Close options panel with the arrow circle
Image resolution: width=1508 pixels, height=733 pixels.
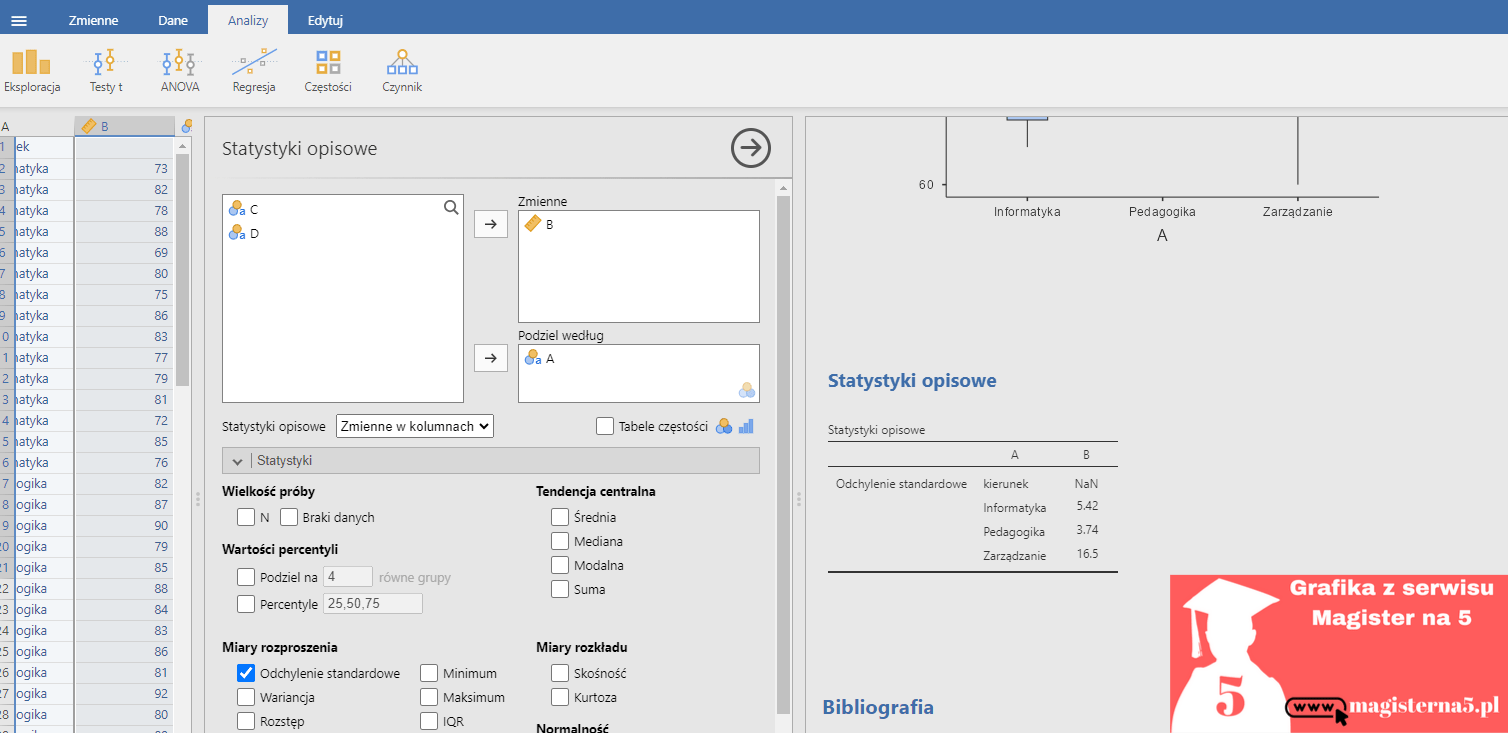[750, 148]
